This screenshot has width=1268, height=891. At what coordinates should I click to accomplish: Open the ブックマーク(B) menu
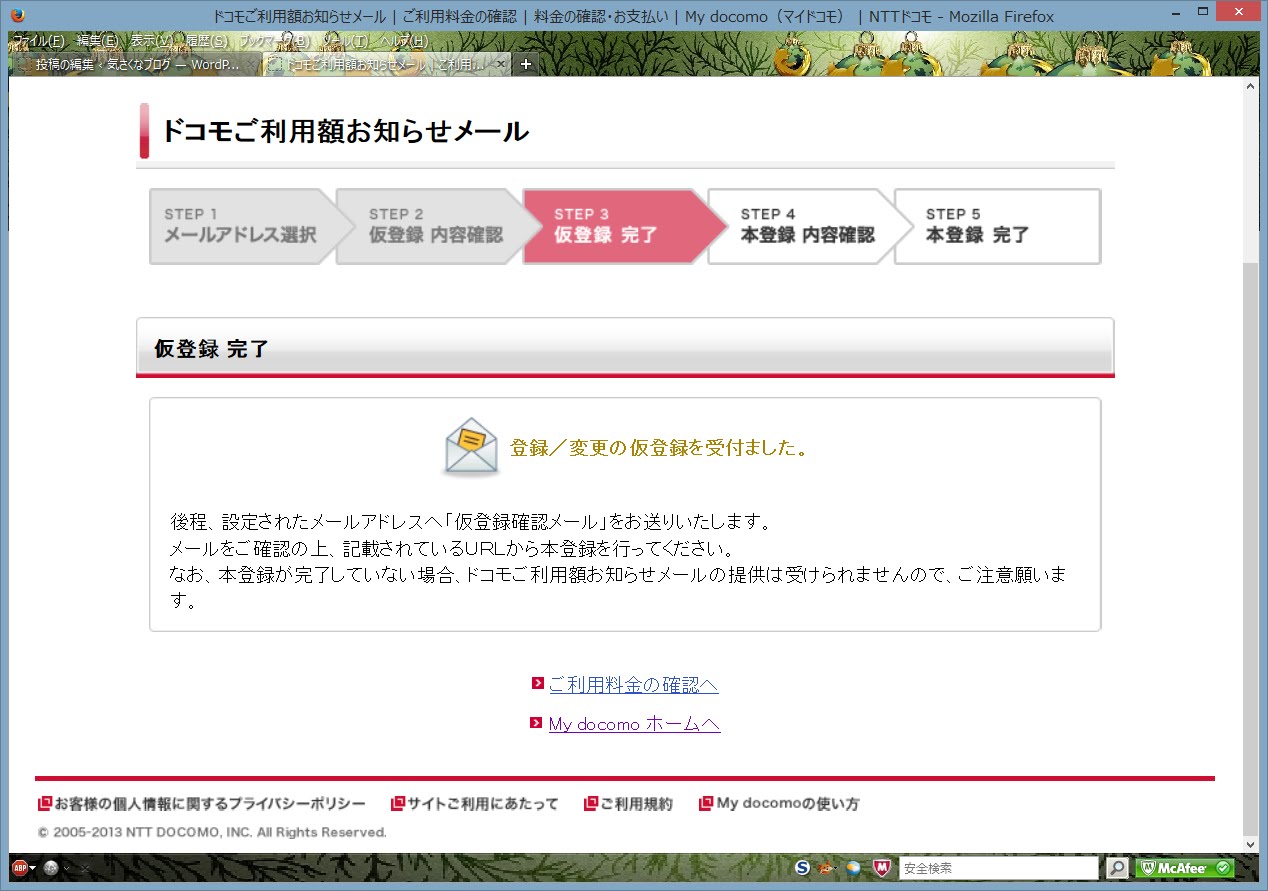[275, 41]
